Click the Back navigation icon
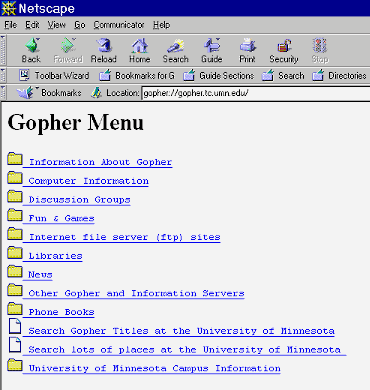Image resolution: width=370 pixels, height=390 pixels. (32, 45)
